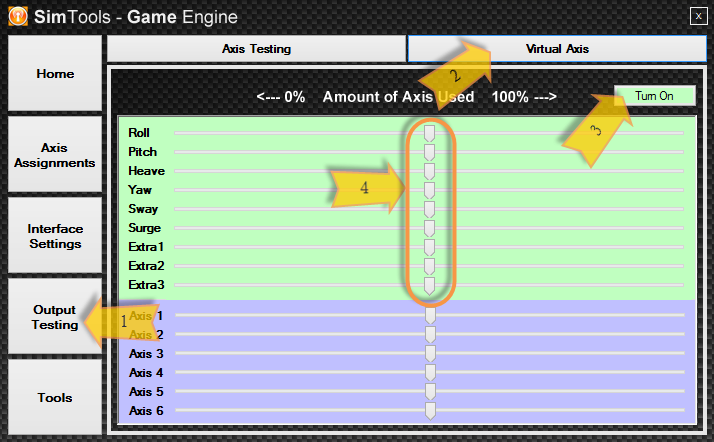Click the Axis 6 slider handle

tap(430, 411)
